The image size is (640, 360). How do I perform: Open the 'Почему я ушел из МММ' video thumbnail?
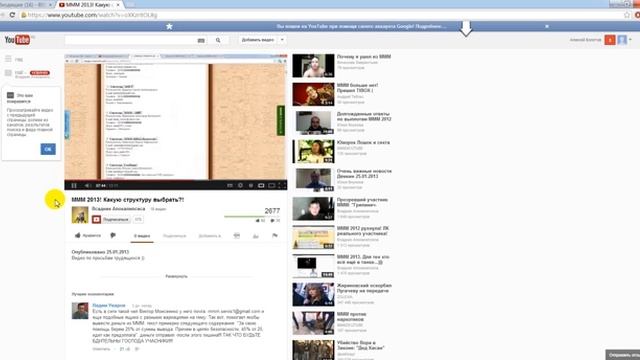[x=313, y=66]
